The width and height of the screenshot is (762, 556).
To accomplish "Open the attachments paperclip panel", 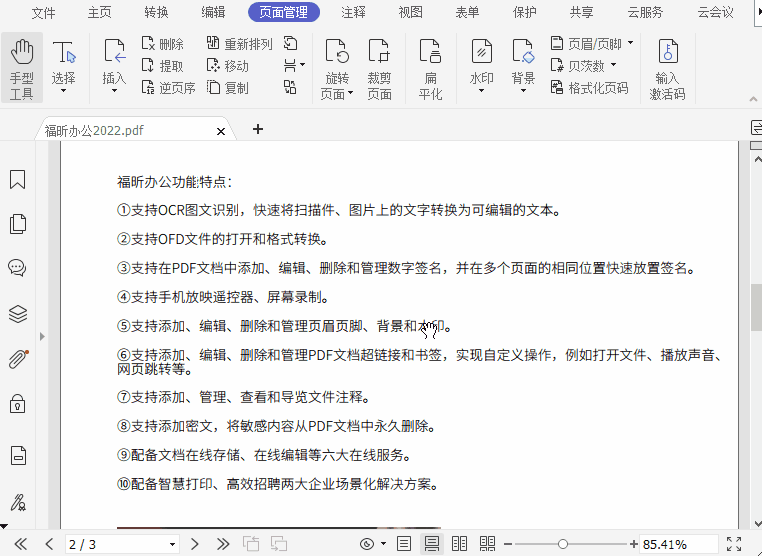I will pos(17,359).
